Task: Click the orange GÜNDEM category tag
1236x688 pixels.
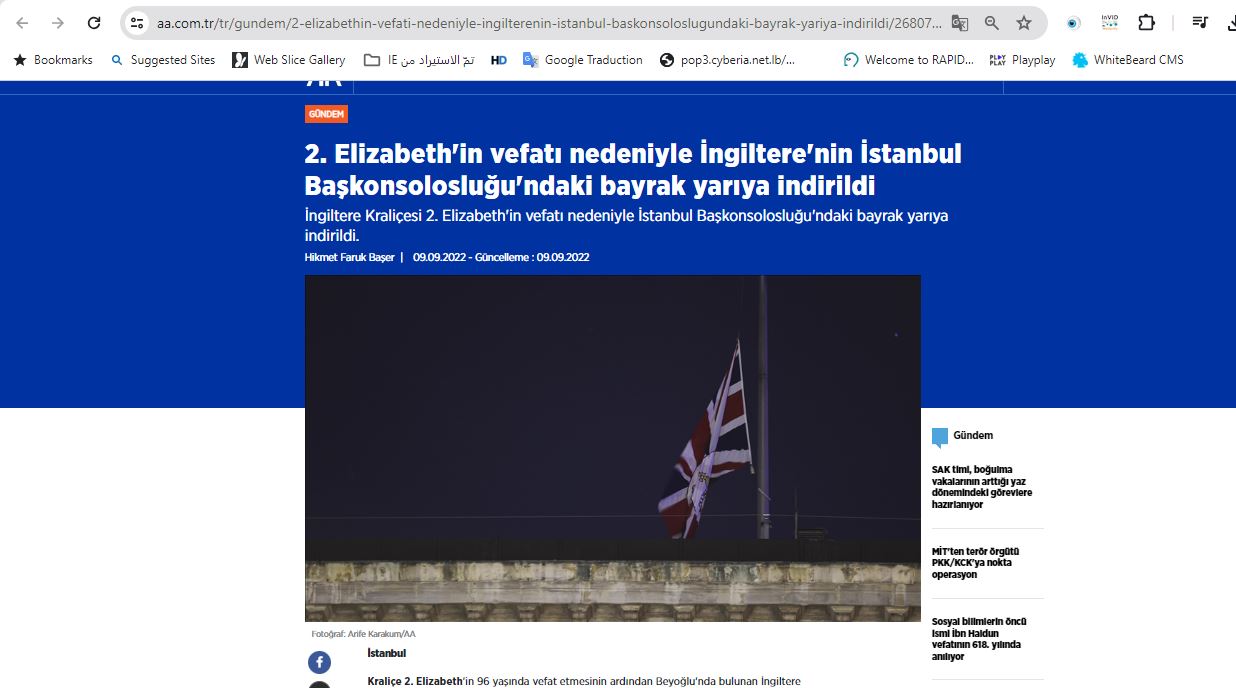Action: [x=326, y=114]
